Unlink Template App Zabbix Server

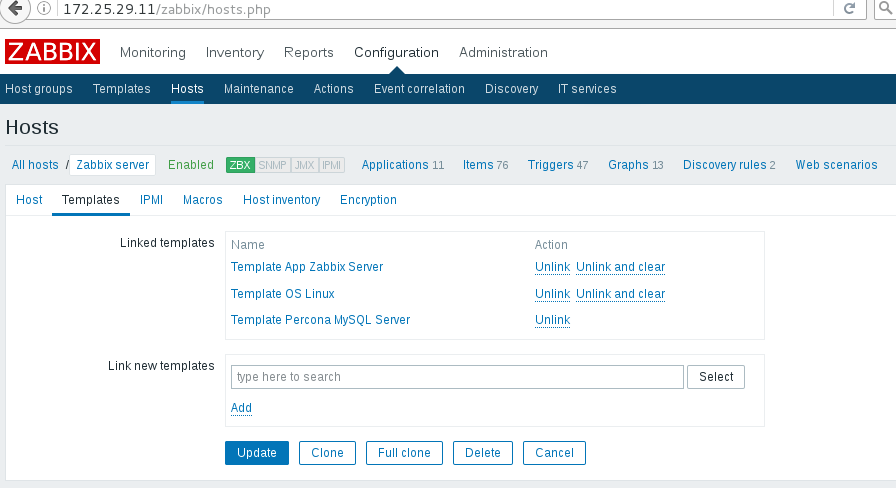553,267
